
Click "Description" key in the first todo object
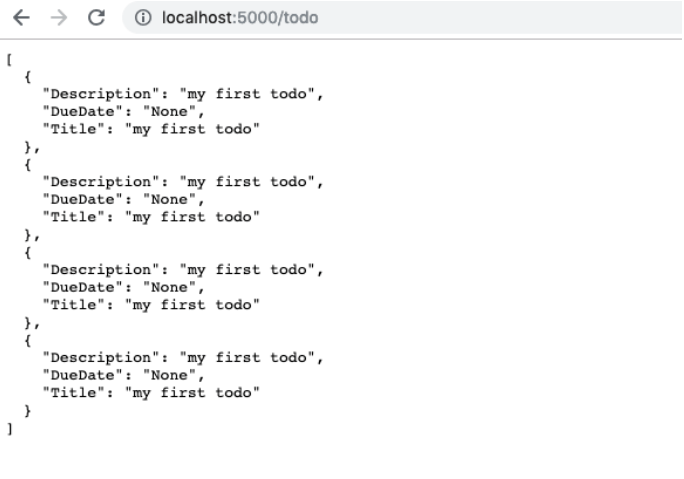(x=98, y=95)
